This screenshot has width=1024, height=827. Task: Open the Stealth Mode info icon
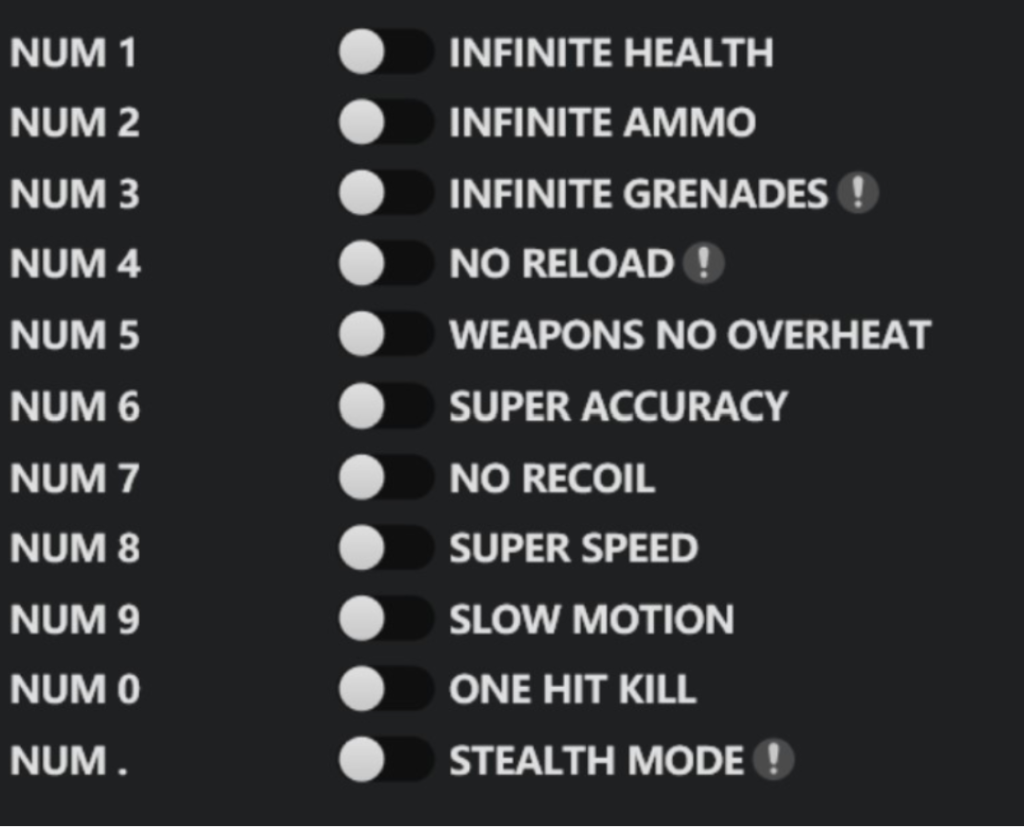click(x=772, y=761)
